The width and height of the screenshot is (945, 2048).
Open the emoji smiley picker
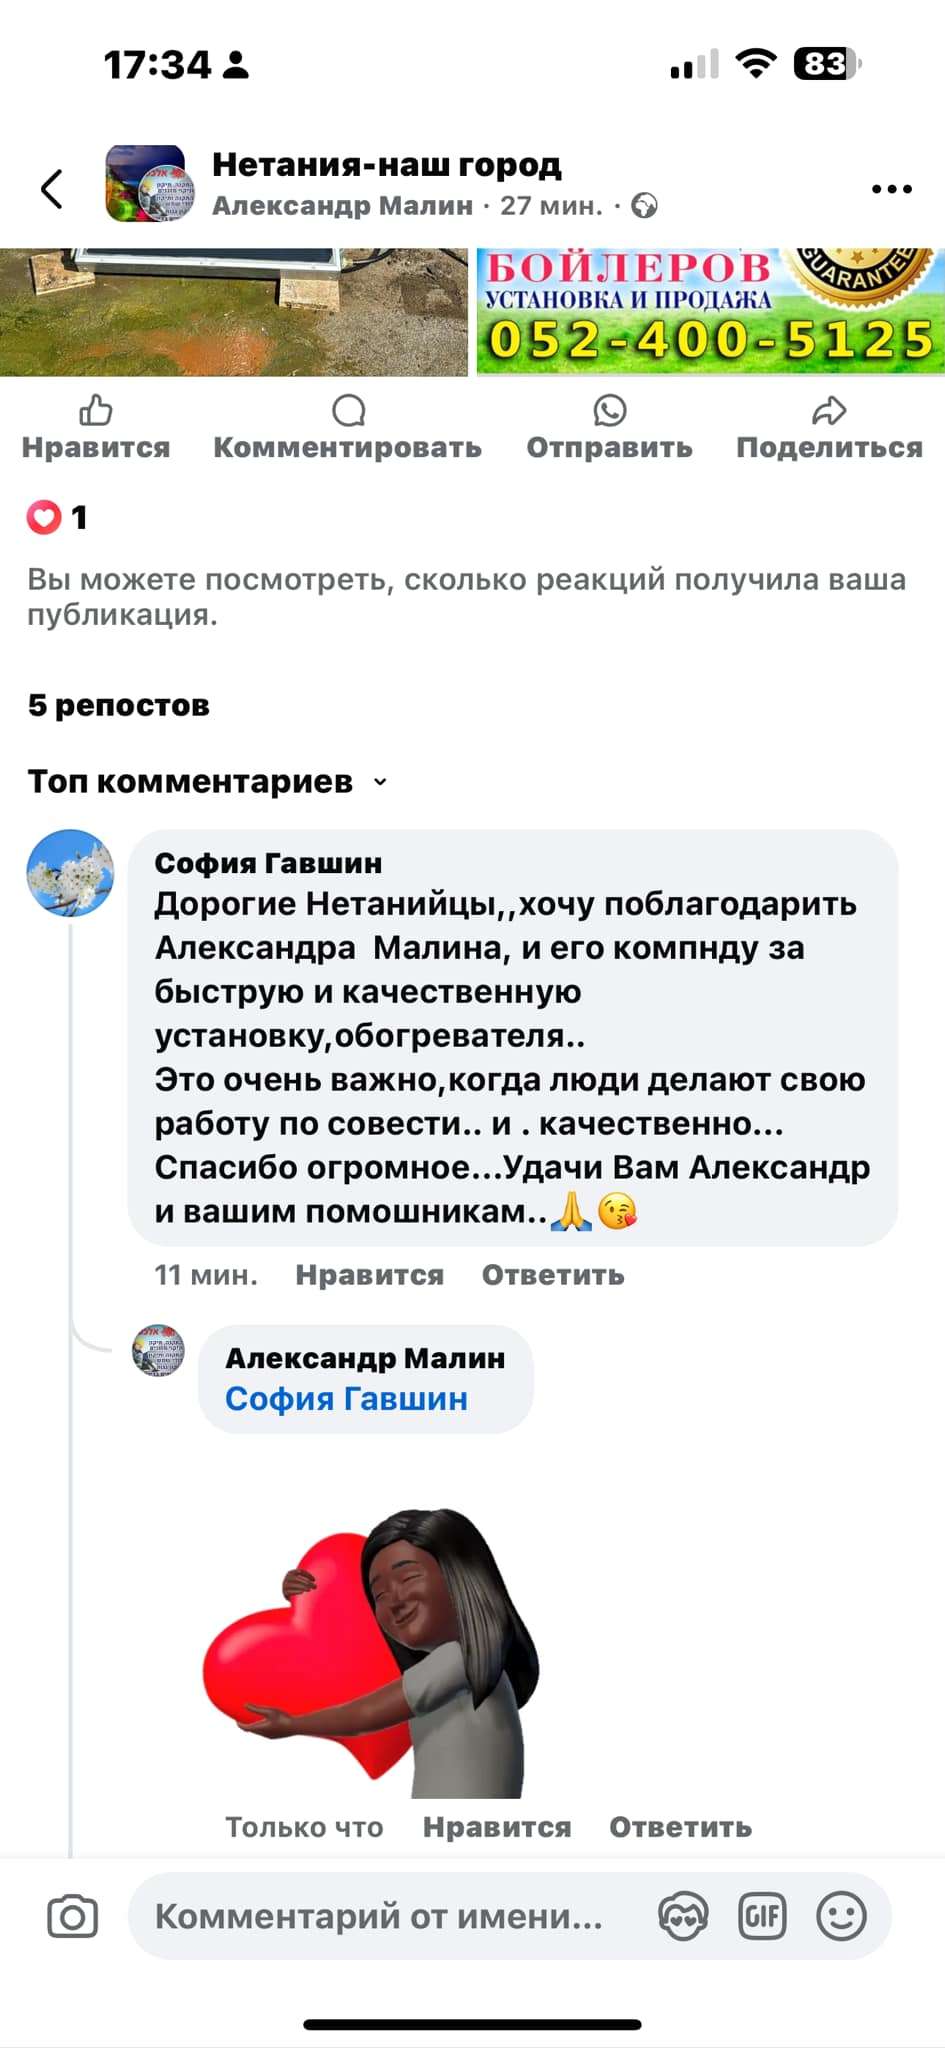click(x=841, y=1917)
